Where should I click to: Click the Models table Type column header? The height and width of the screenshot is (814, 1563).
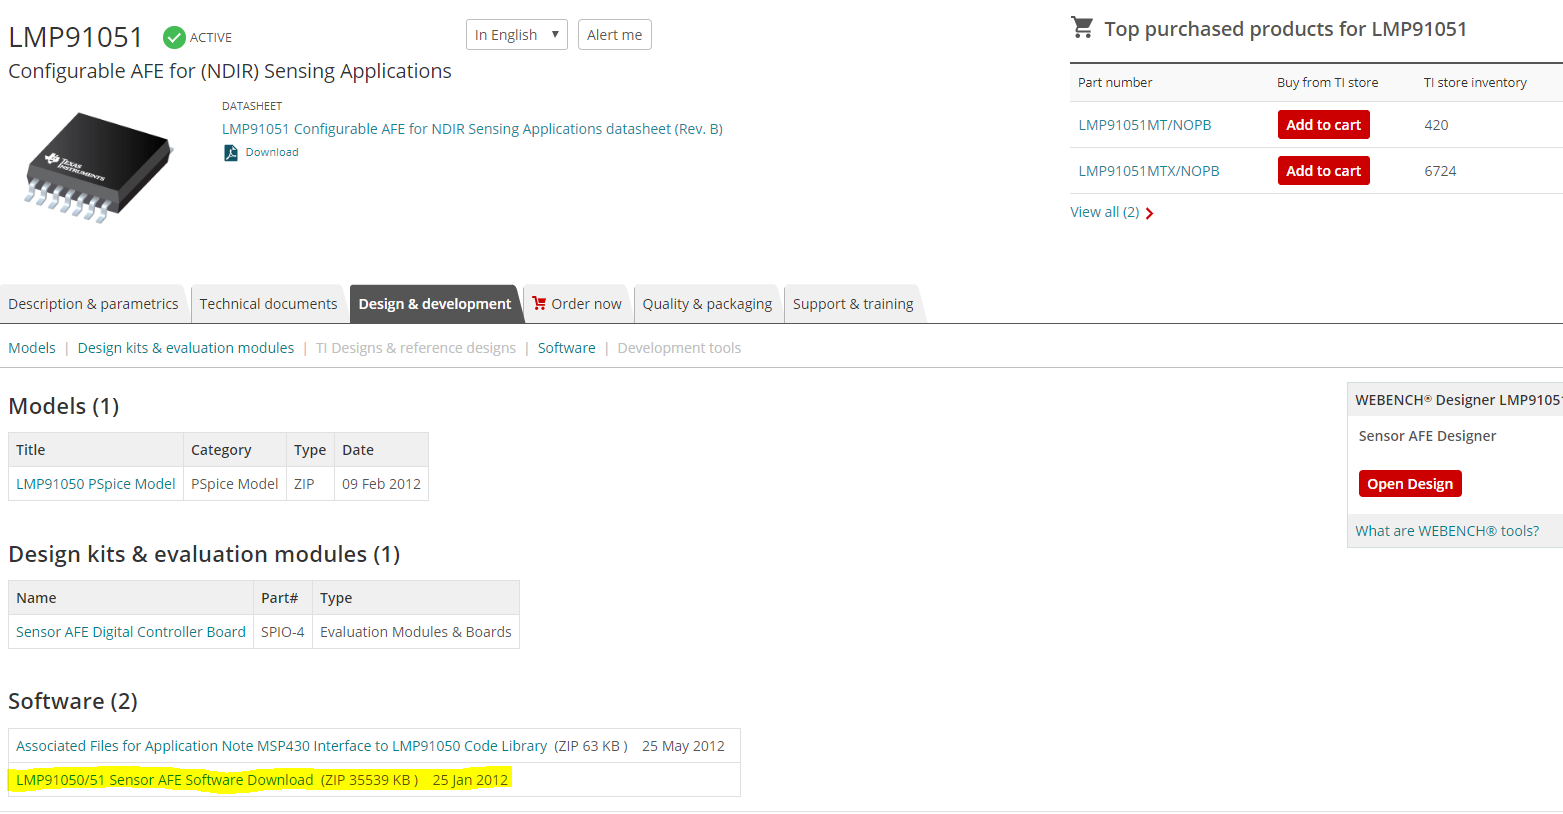point(310,450)
